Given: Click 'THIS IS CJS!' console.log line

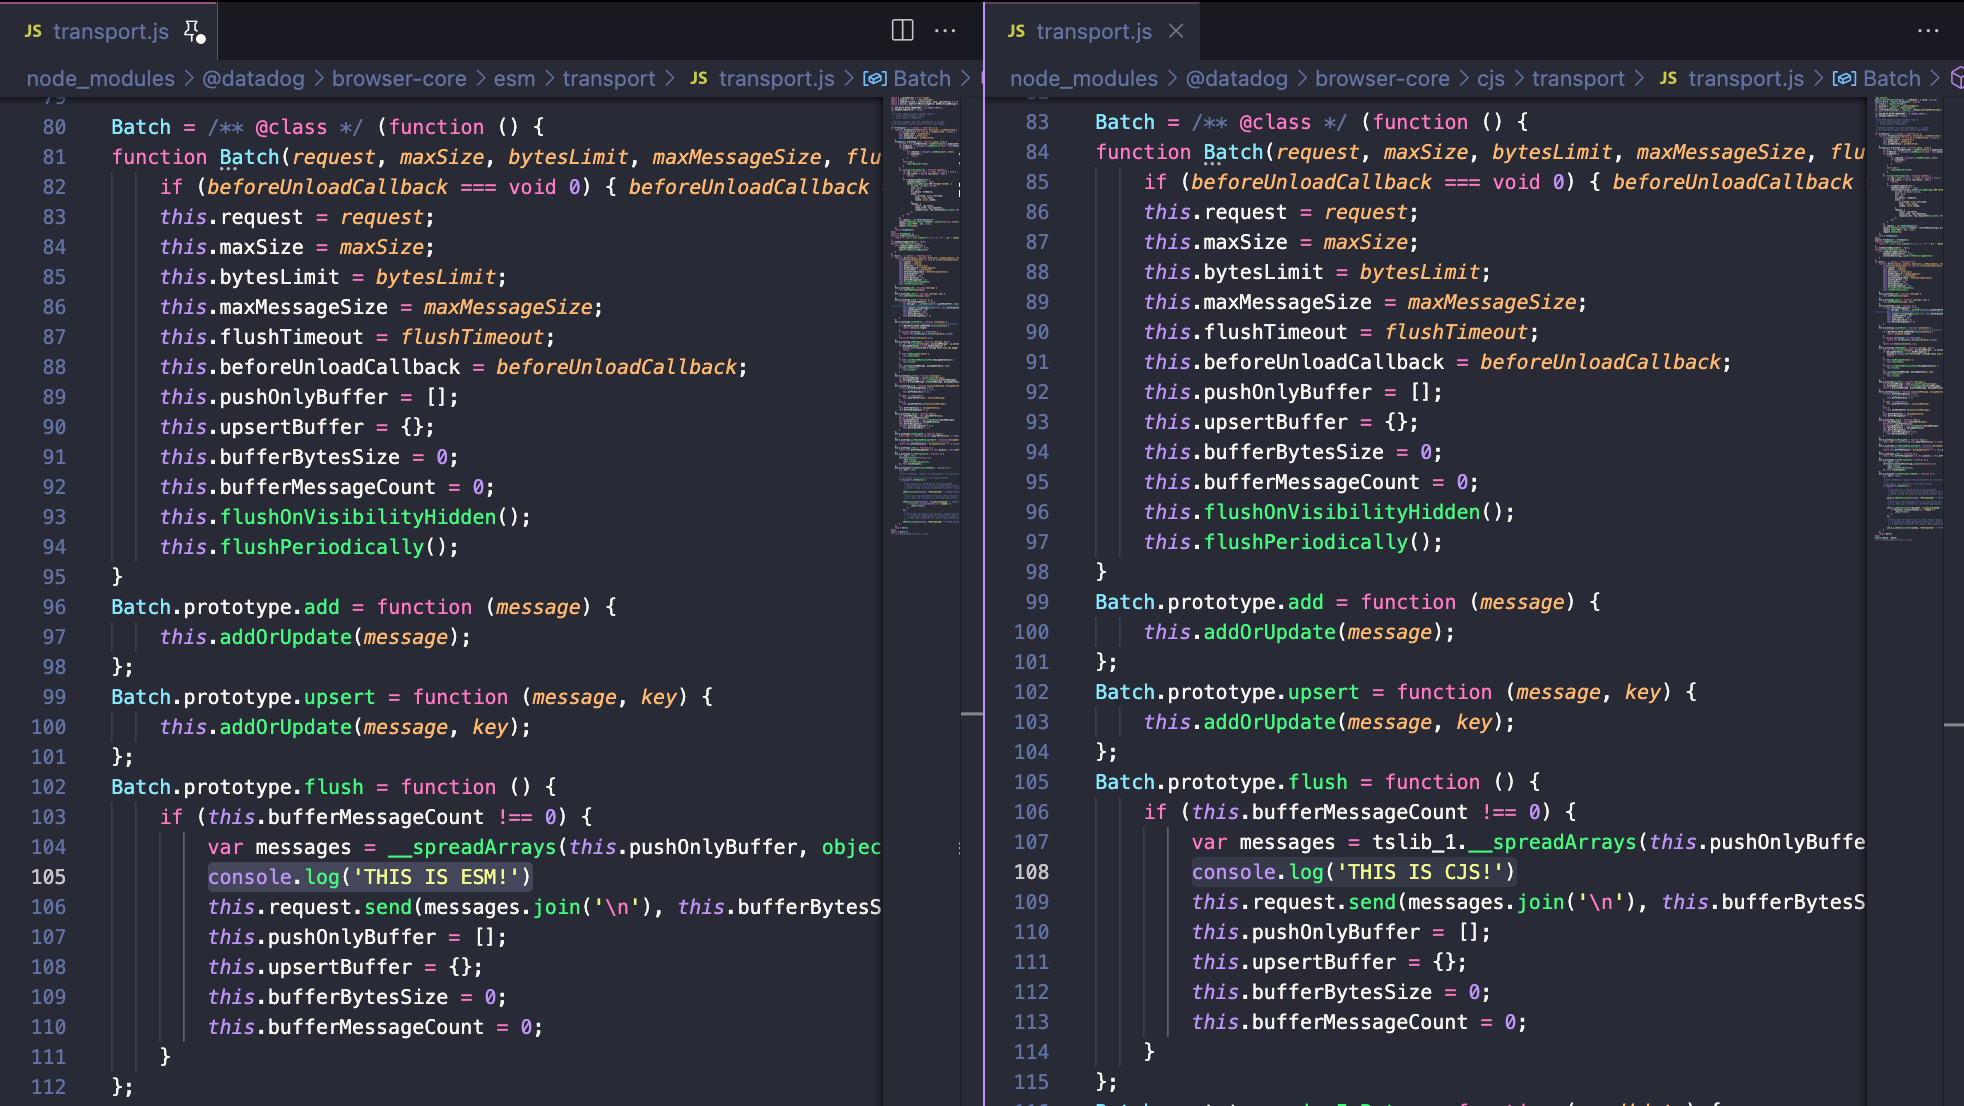Looking at the screenshot, I should [x=1353, y=872].
